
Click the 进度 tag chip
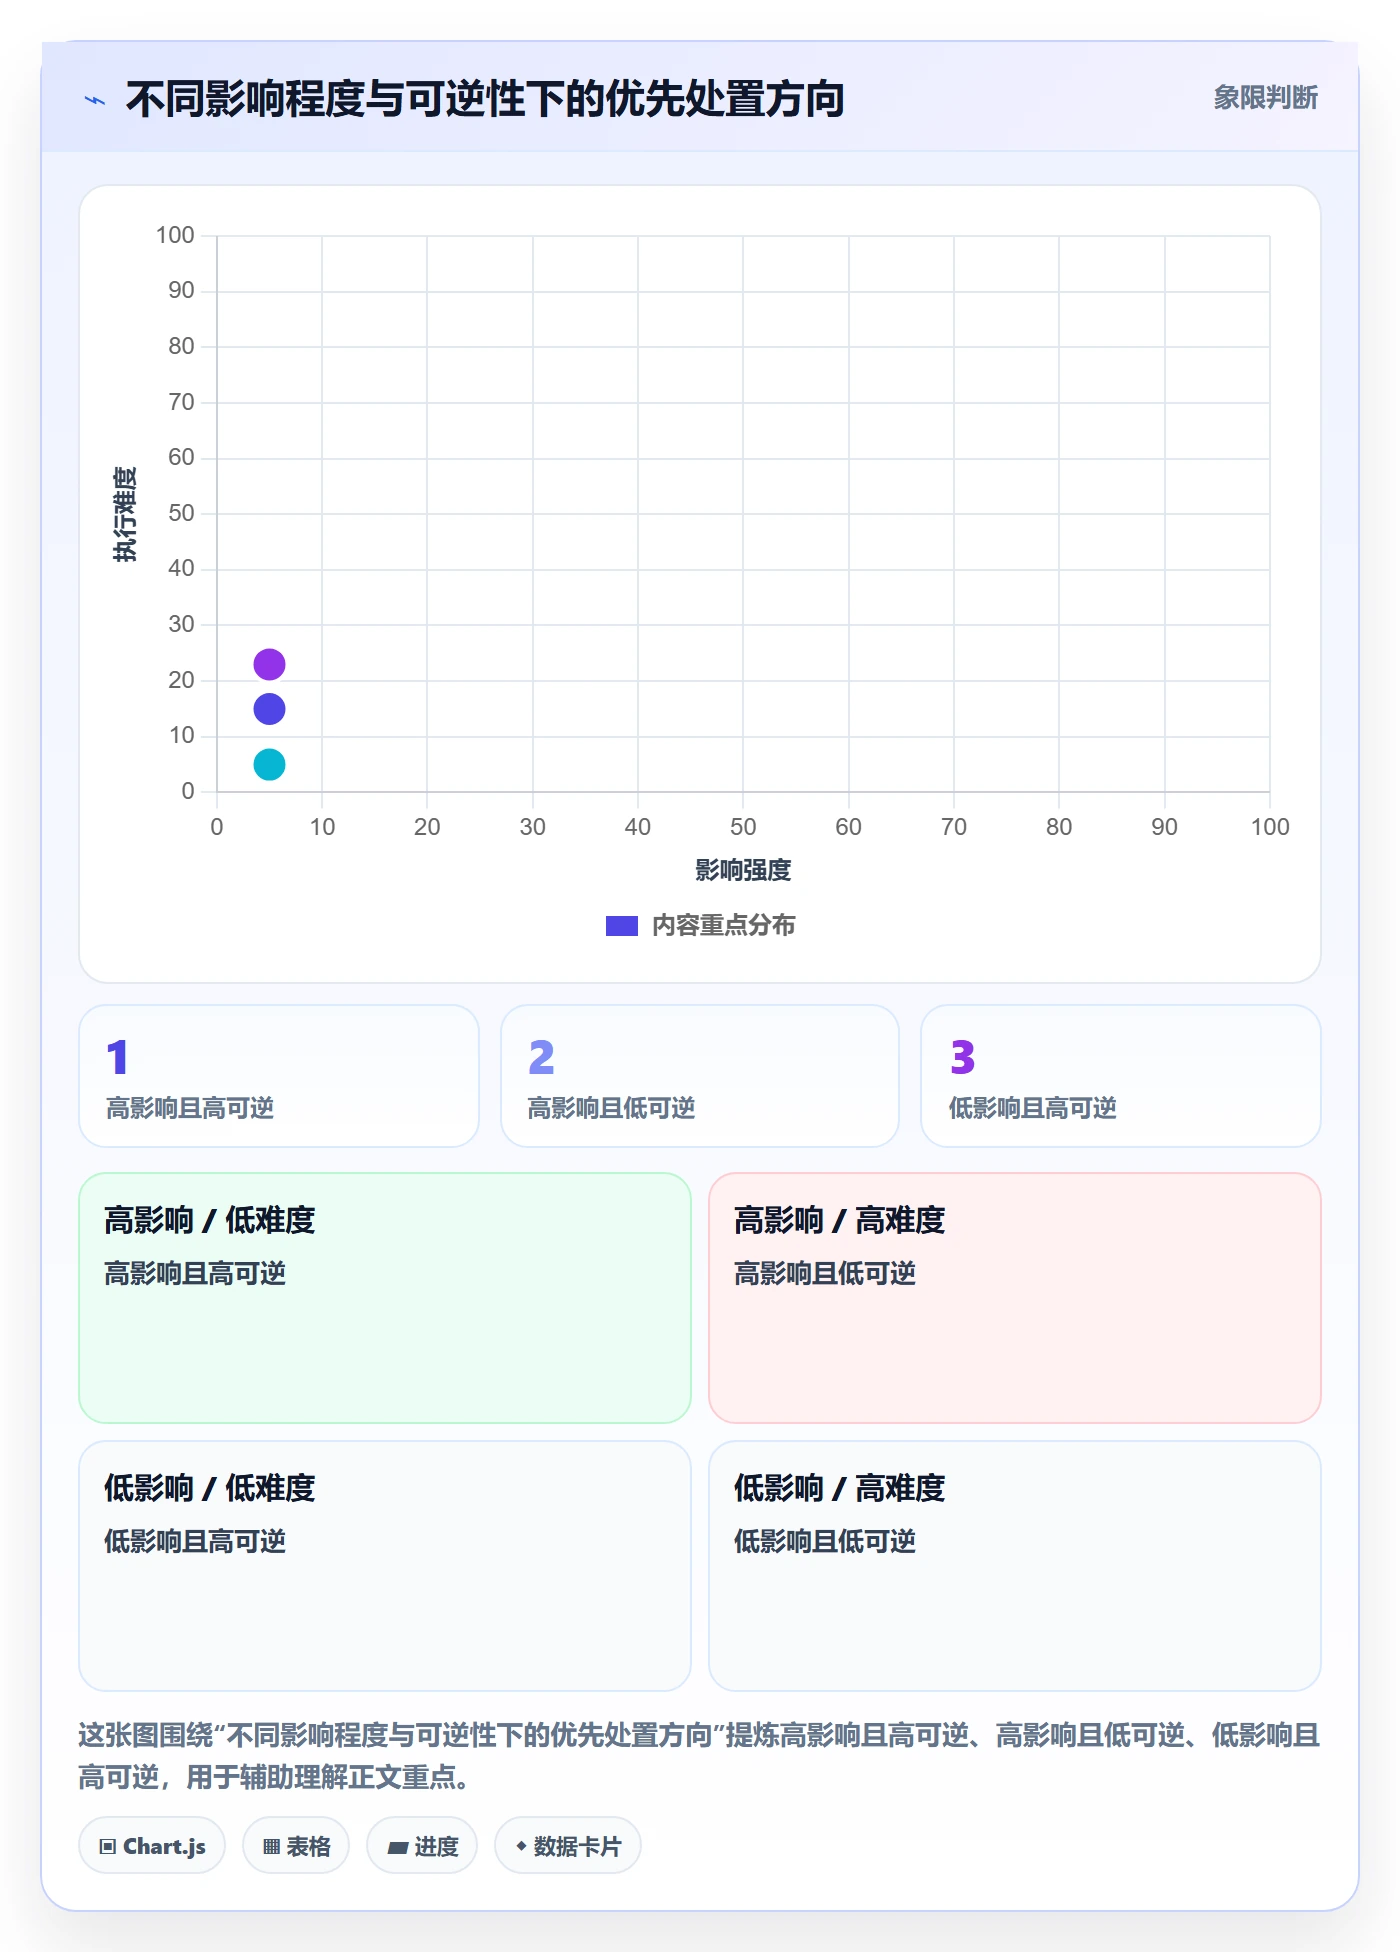tap(422, 1846)
